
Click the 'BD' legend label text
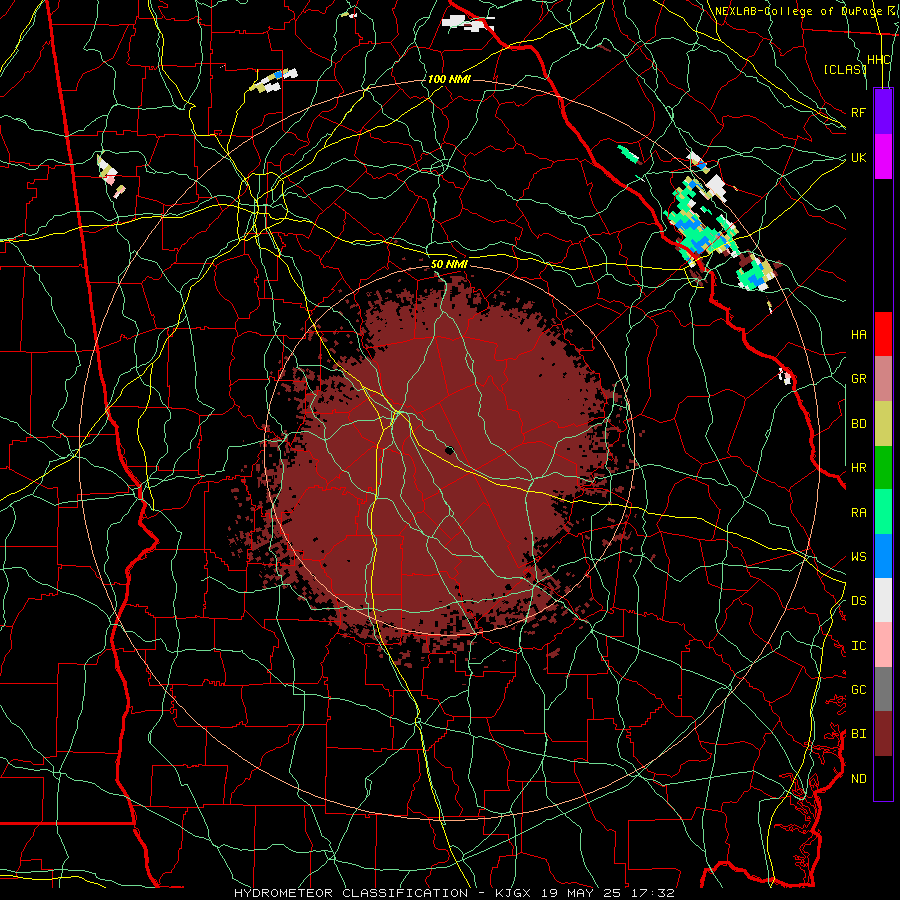[859, 424]
